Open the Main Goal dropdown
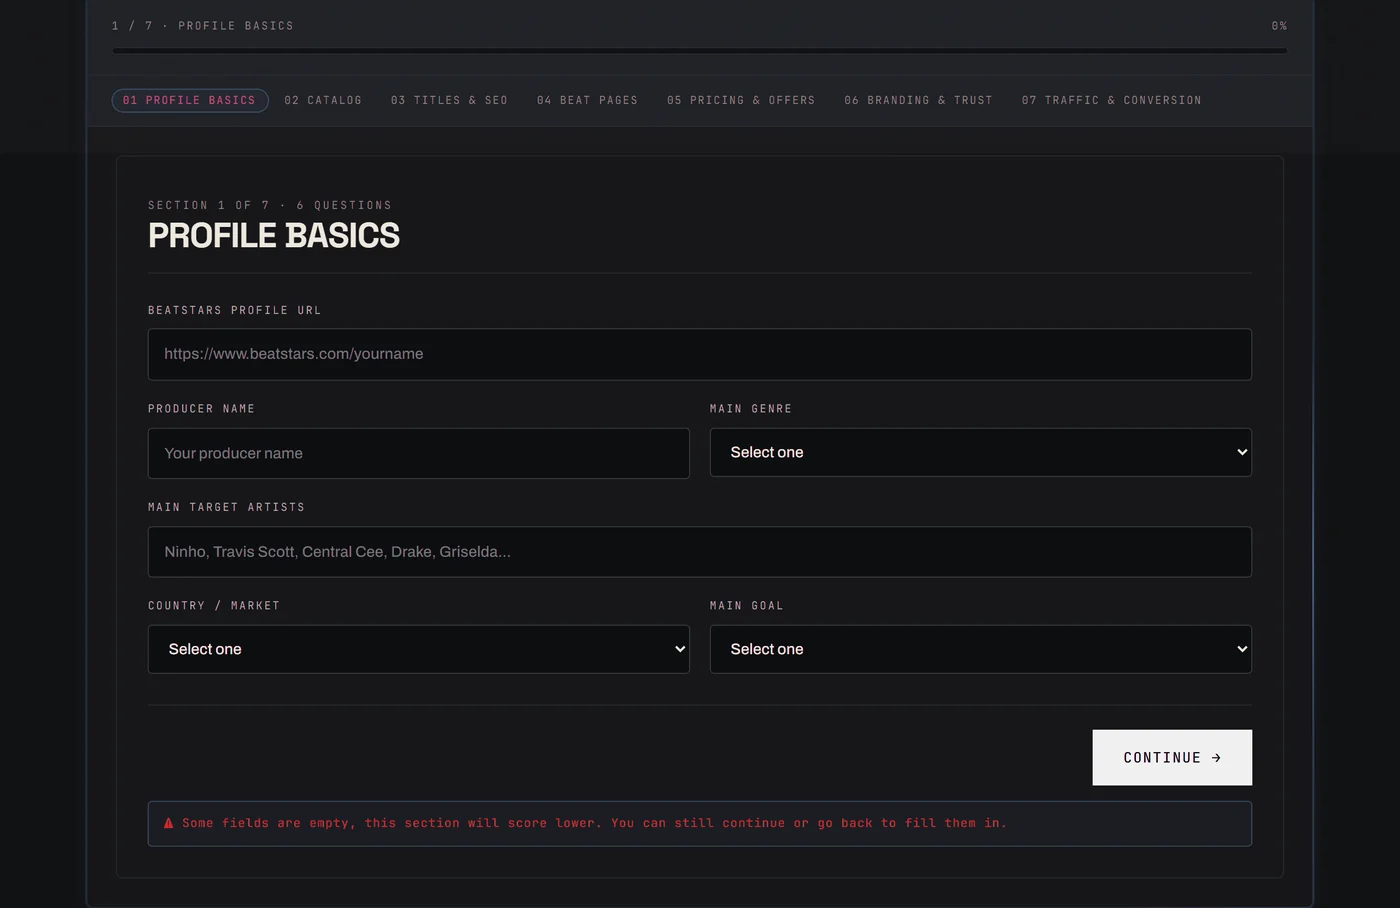The width and height of the screenshot is (1400, 908). click(x=981, y=649)
